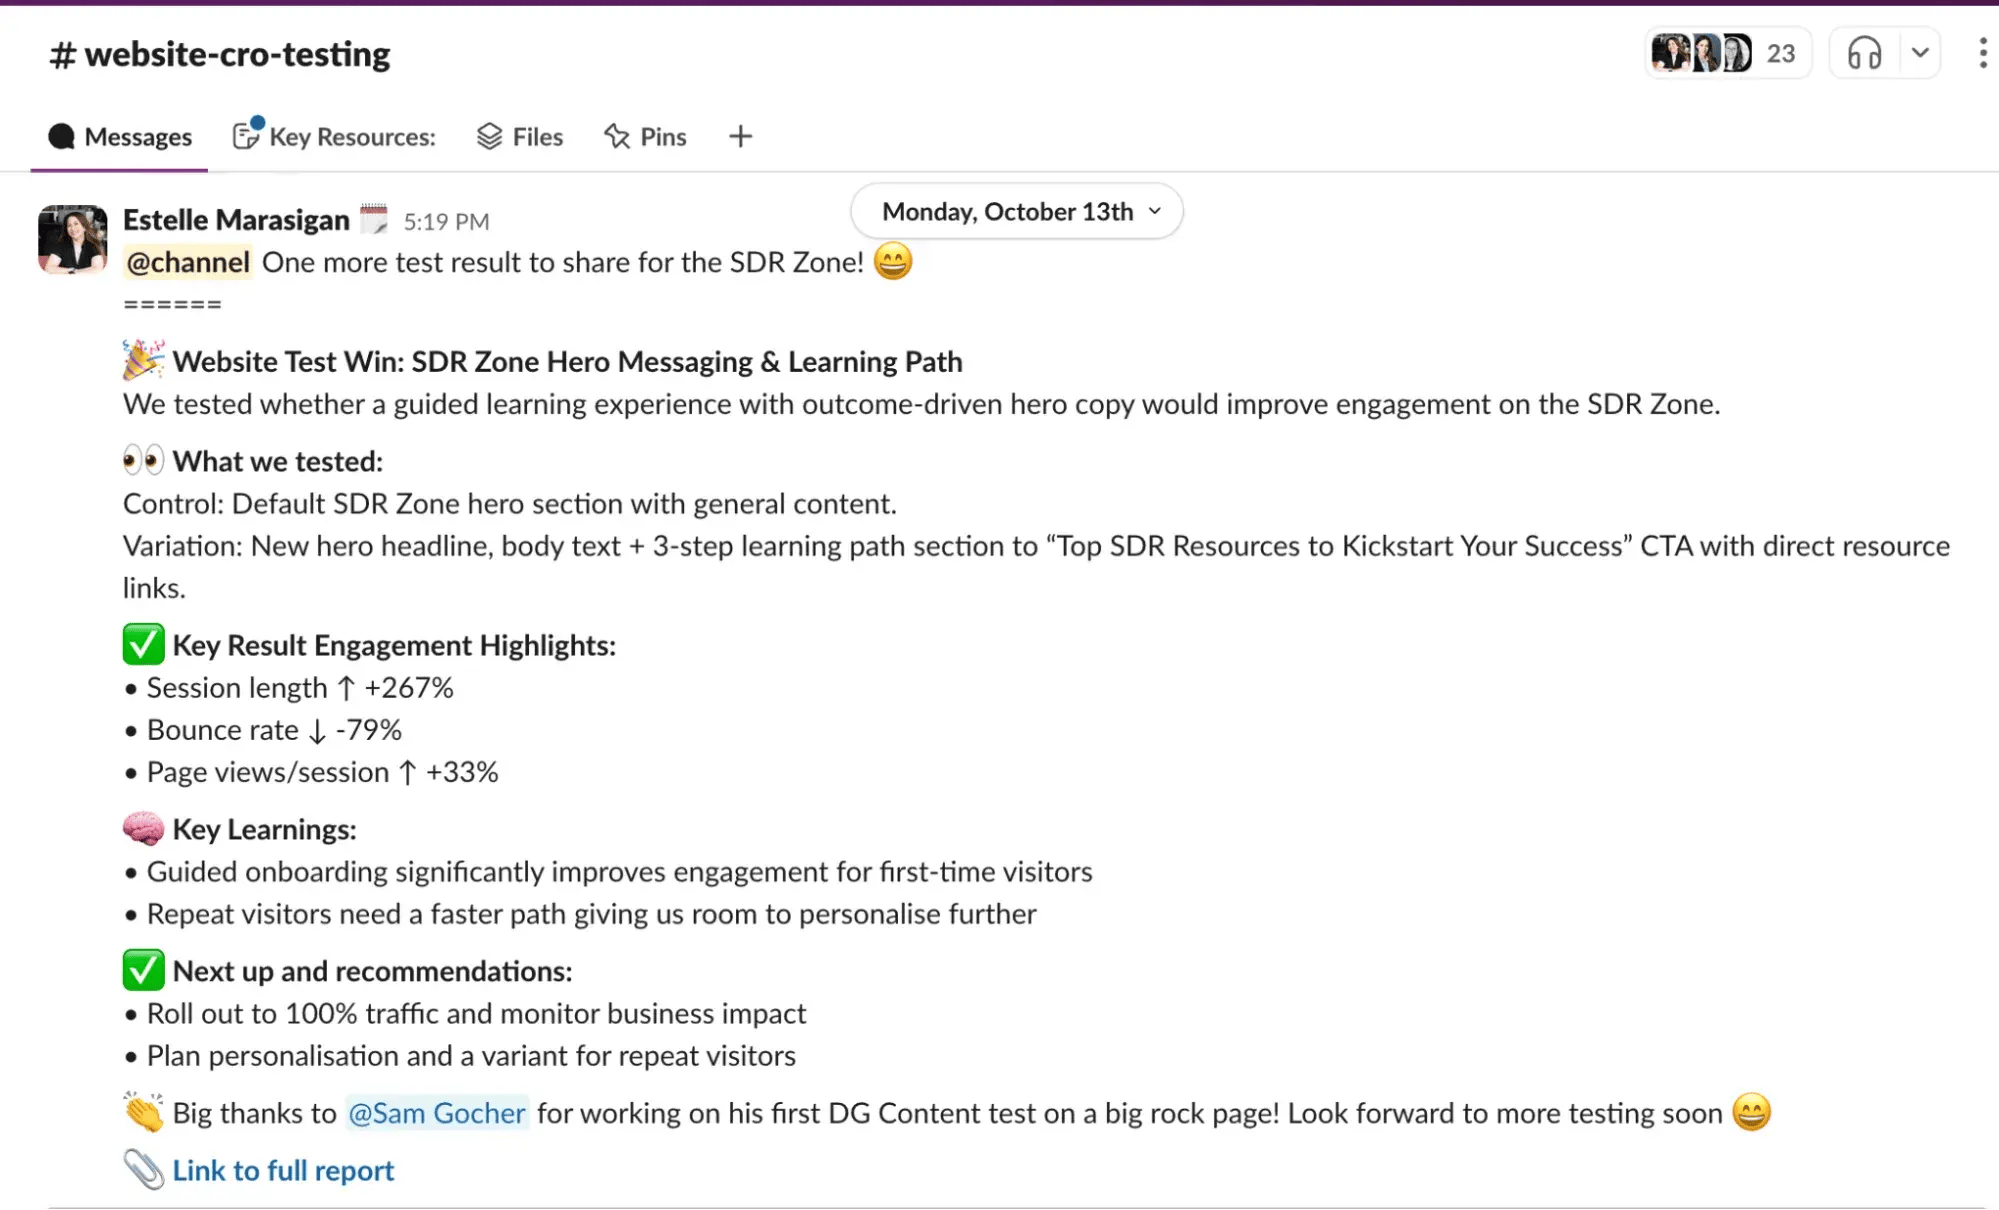Viewport: 1999px width, 1210px height.
Task: View channel members via avatar stack showing 23
Action: [x=1727, y=52]
